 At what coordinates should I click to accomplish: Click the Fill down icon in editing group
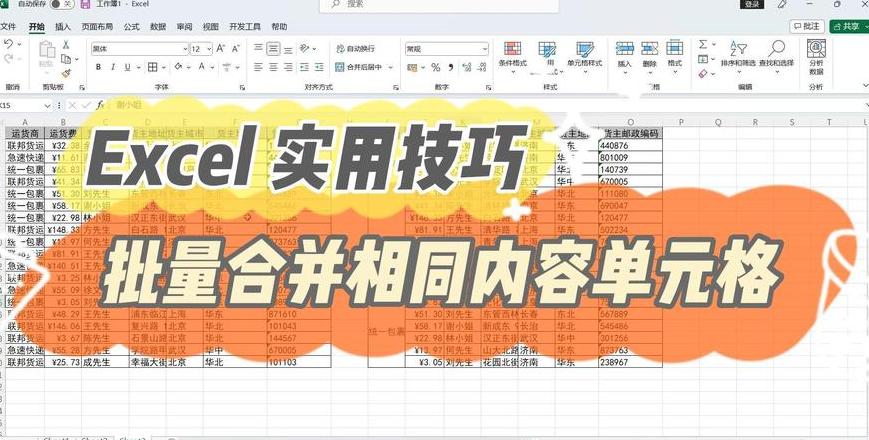(703, 59)
